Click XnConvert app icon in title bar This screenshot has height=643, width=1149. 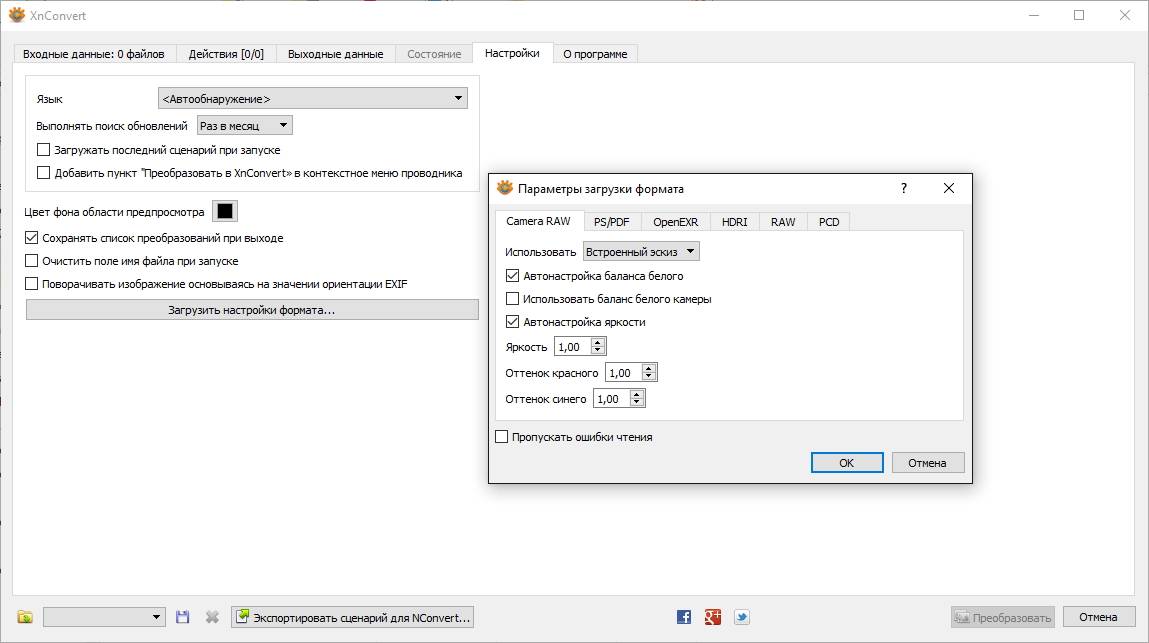coord(16,15)
